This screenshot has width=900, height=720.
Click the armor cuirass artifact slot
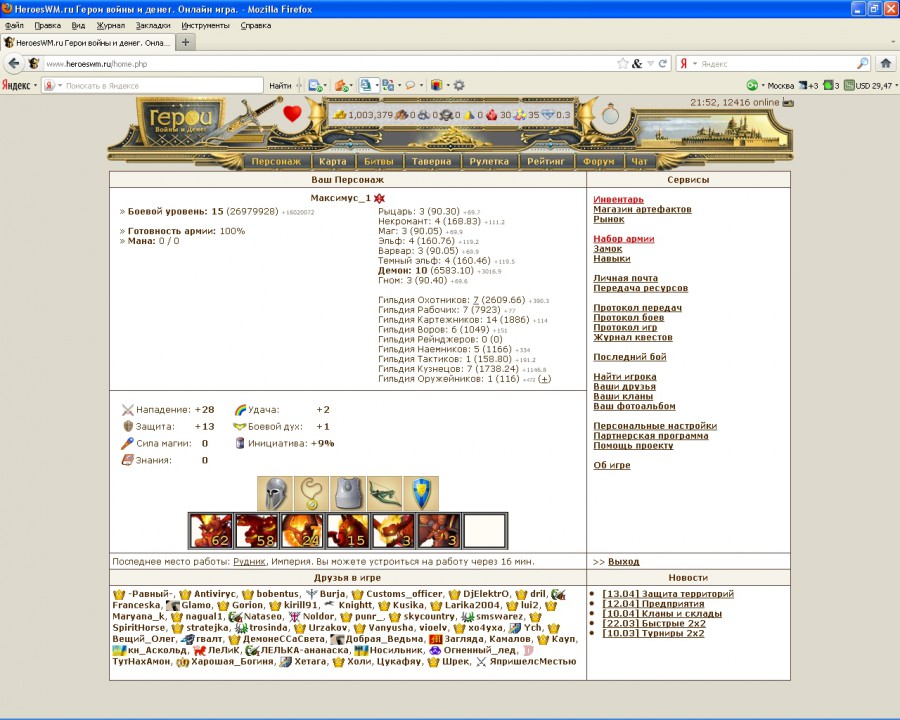pyautogui.click(x=348, y=493)
